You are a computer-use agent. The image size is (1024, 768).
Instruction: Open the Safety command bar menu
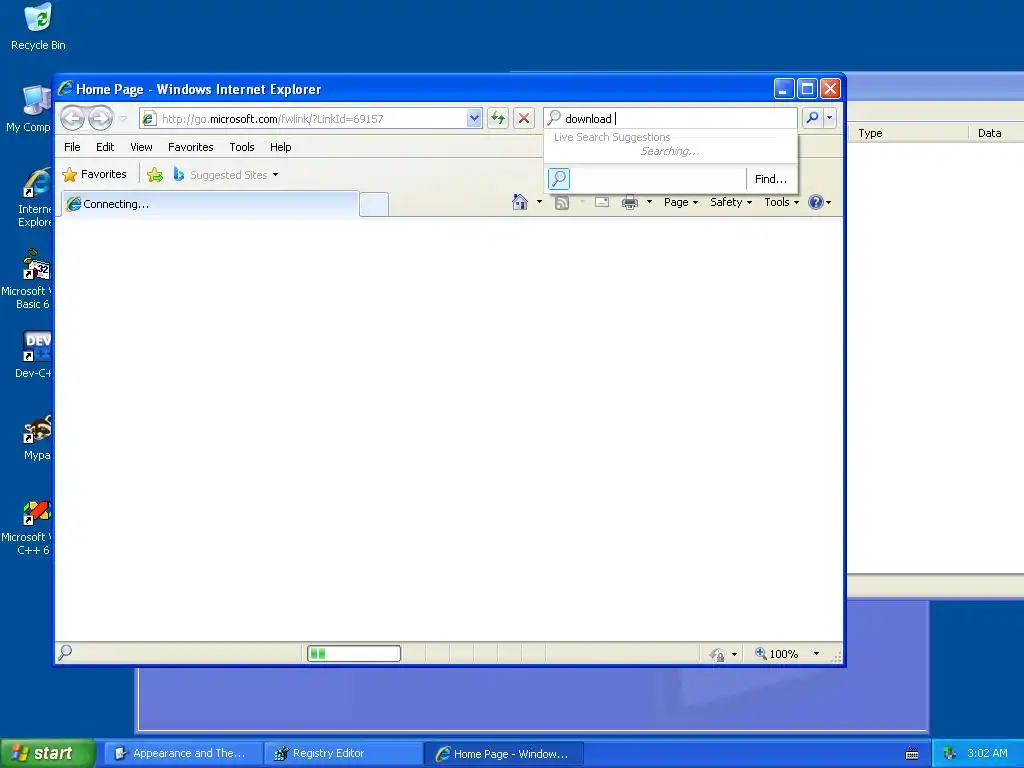[x=731, y=202]
